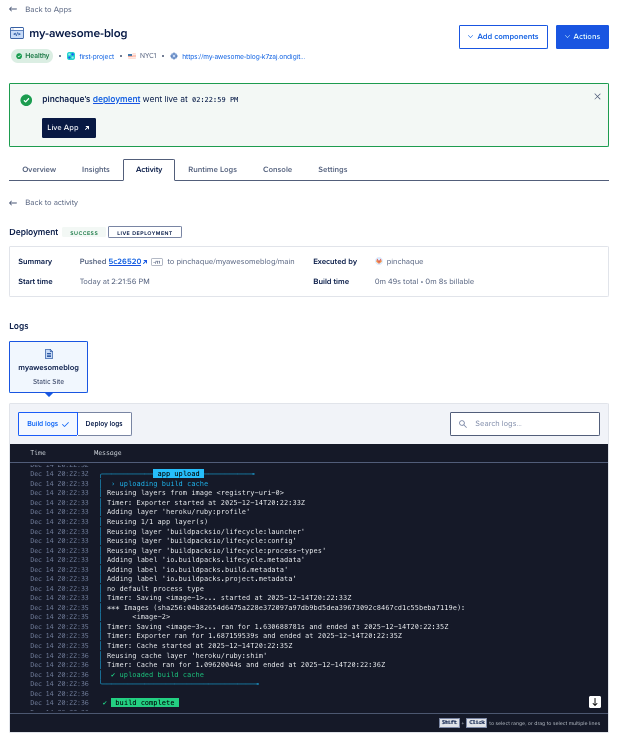Click the Back to activity arrow
The image size is (628, 749).
13,202
